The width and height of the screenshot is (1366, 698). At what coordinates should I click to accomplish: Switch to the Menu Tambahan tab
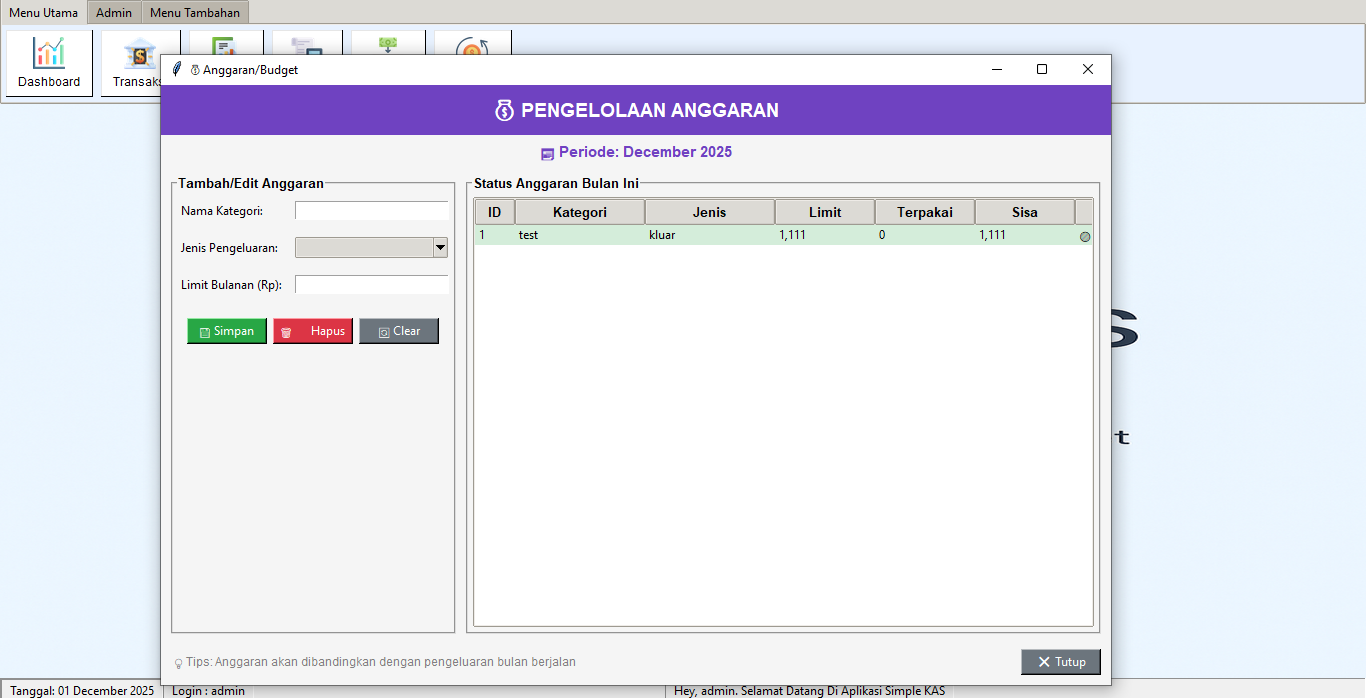pos(194,12)
